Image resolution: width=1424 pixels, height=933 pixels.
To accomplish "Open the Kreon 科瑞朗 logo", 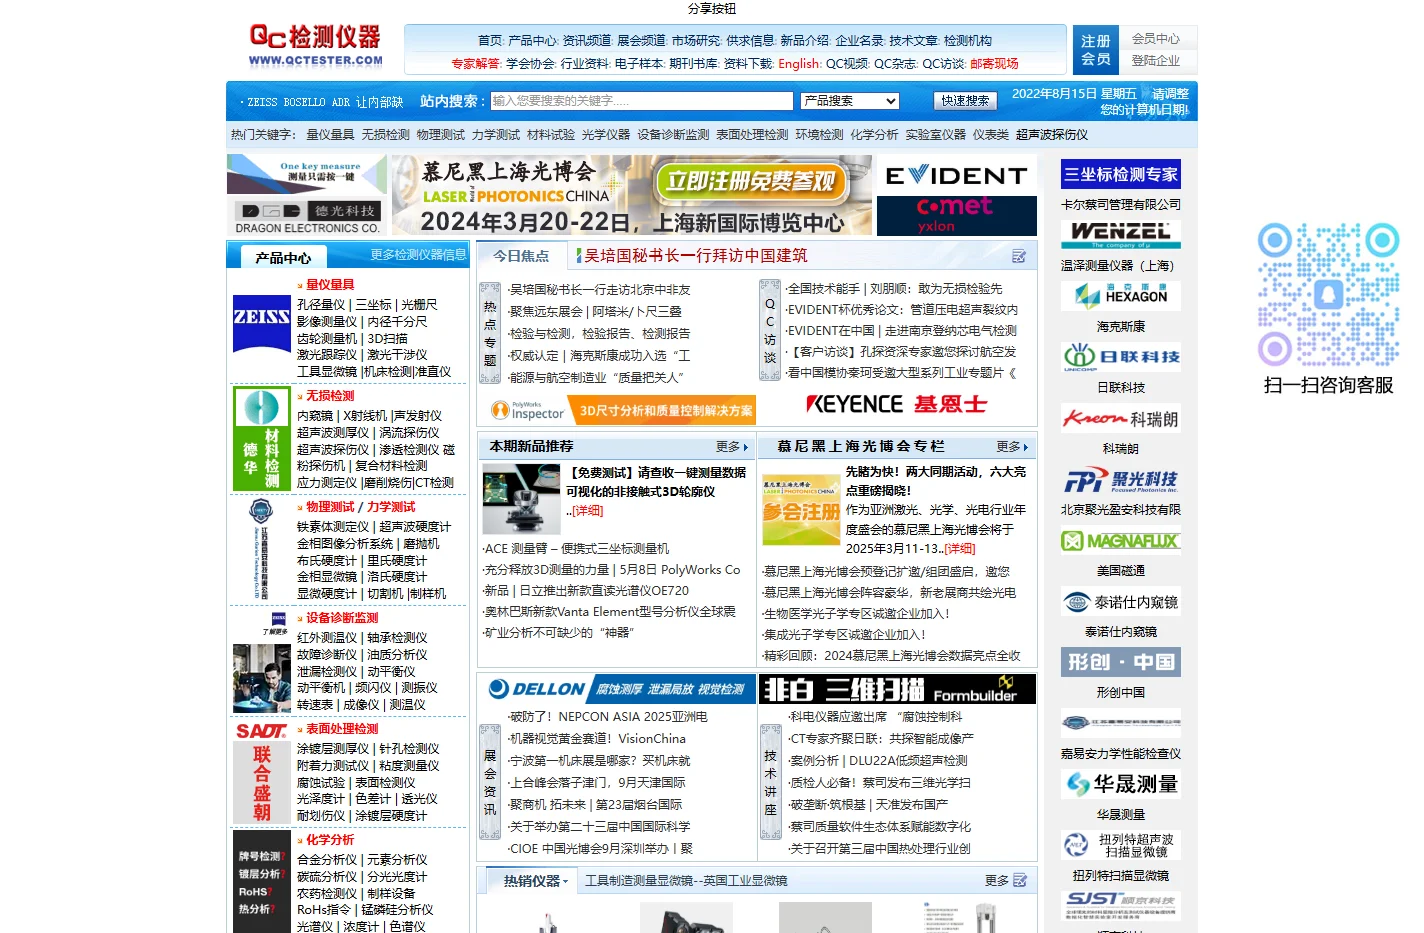I will [1120, 418].
